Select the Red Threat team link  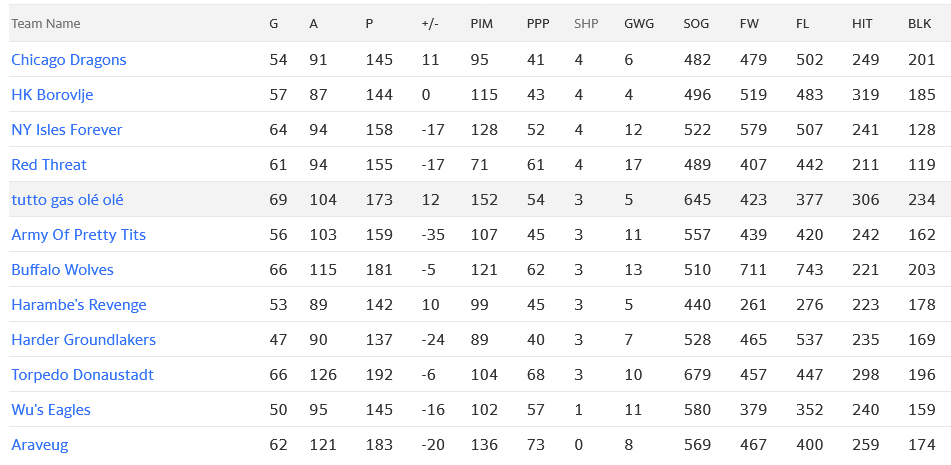pos(49,165)
